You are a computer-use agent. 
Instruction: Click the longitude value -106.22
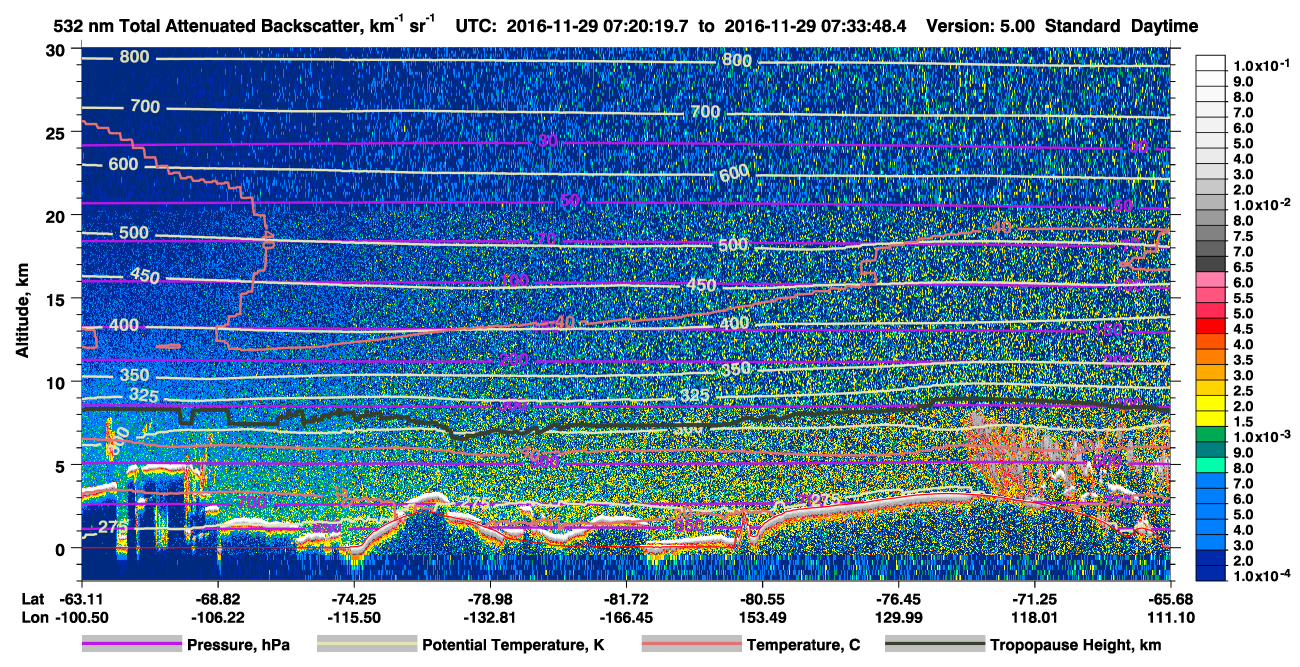(217, 618)
